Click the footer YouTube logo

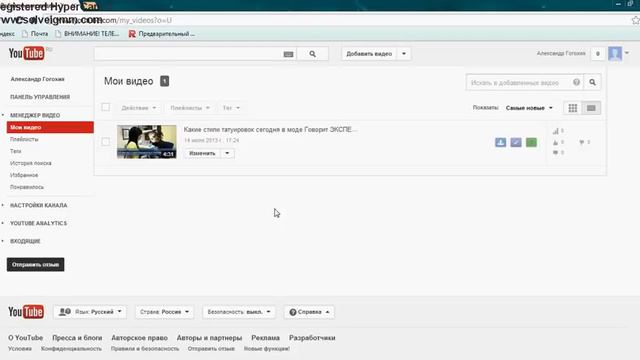(26, 312)
